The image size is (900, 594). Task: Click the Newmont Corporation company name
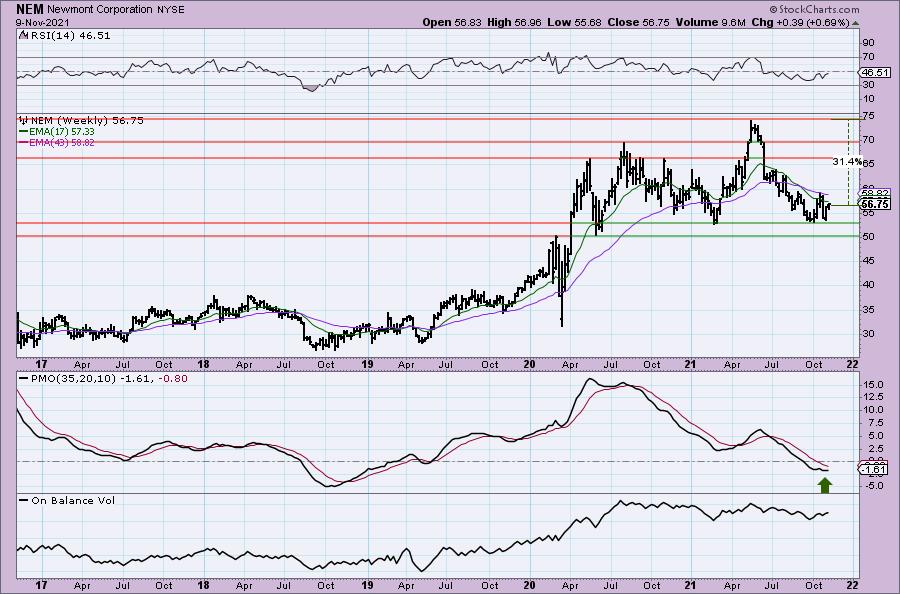(100, 10)
